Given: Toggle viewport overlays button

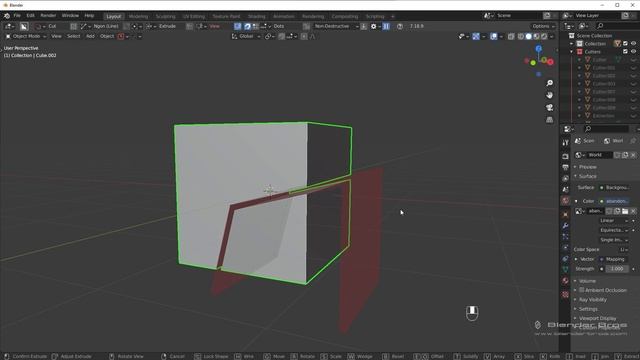Looking at the screenshot, I should click(x=494, y=36).
